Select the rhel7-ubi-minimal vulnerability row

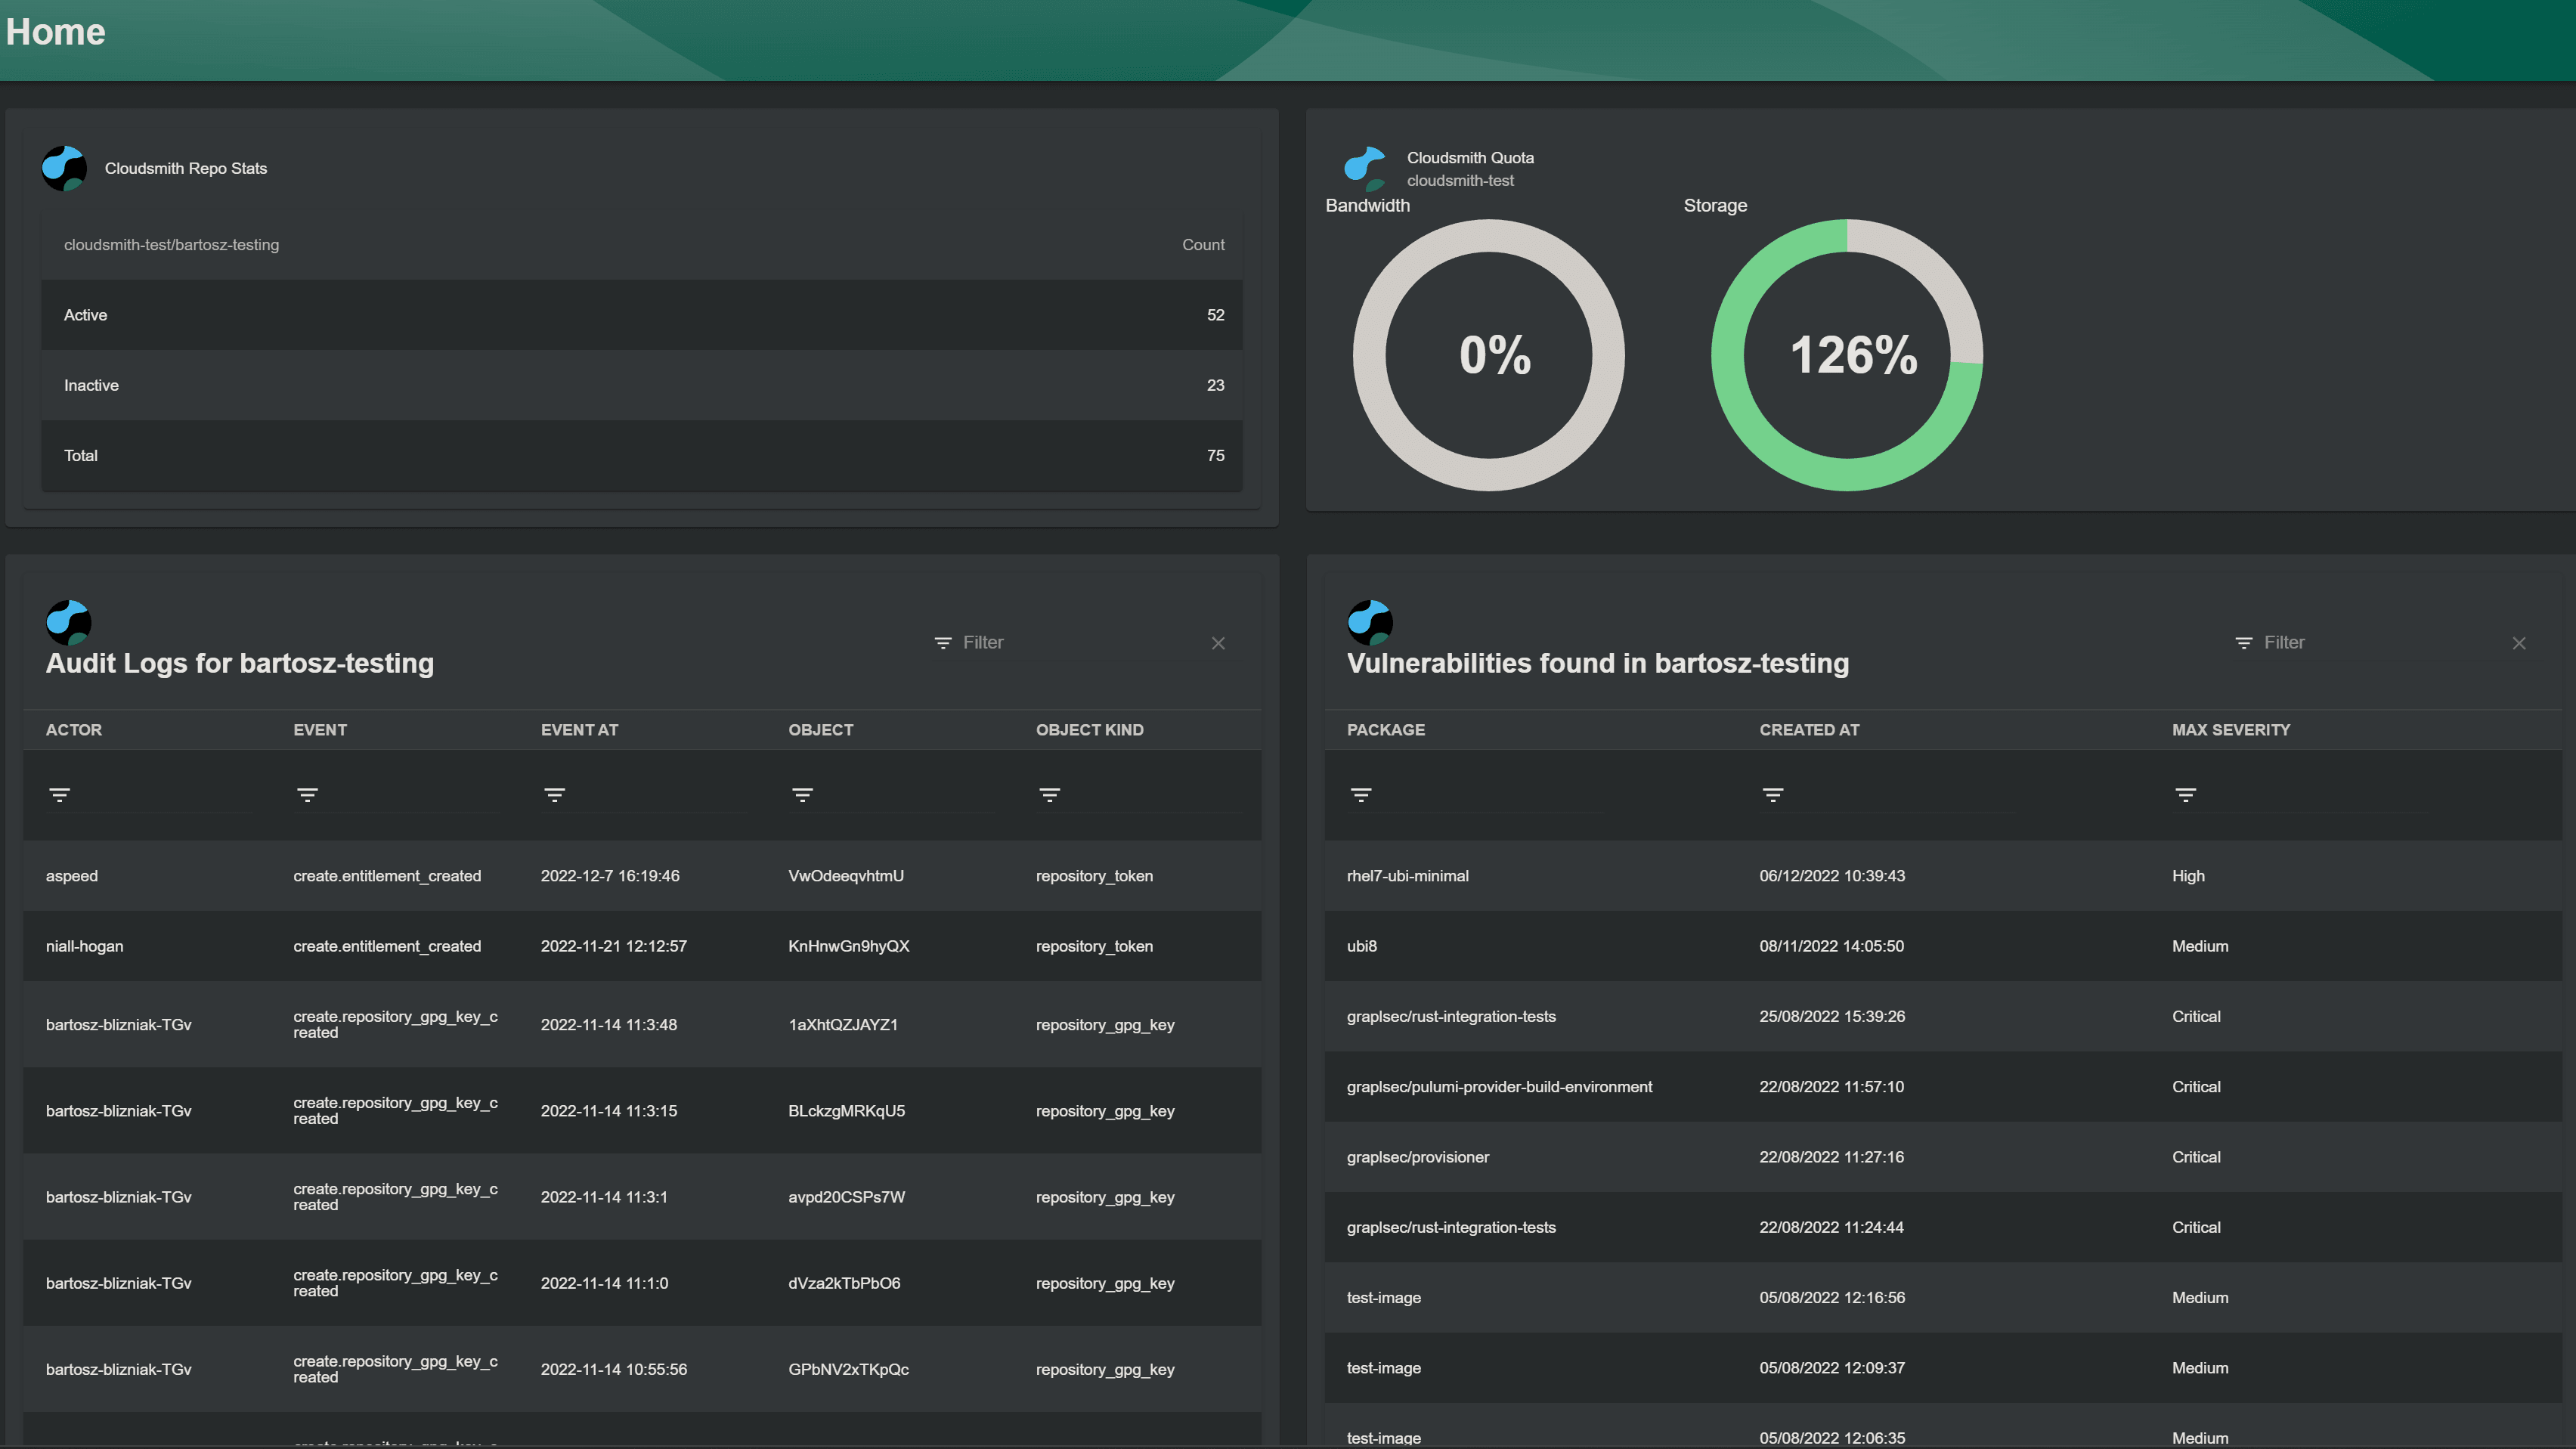click(1407, 876)
